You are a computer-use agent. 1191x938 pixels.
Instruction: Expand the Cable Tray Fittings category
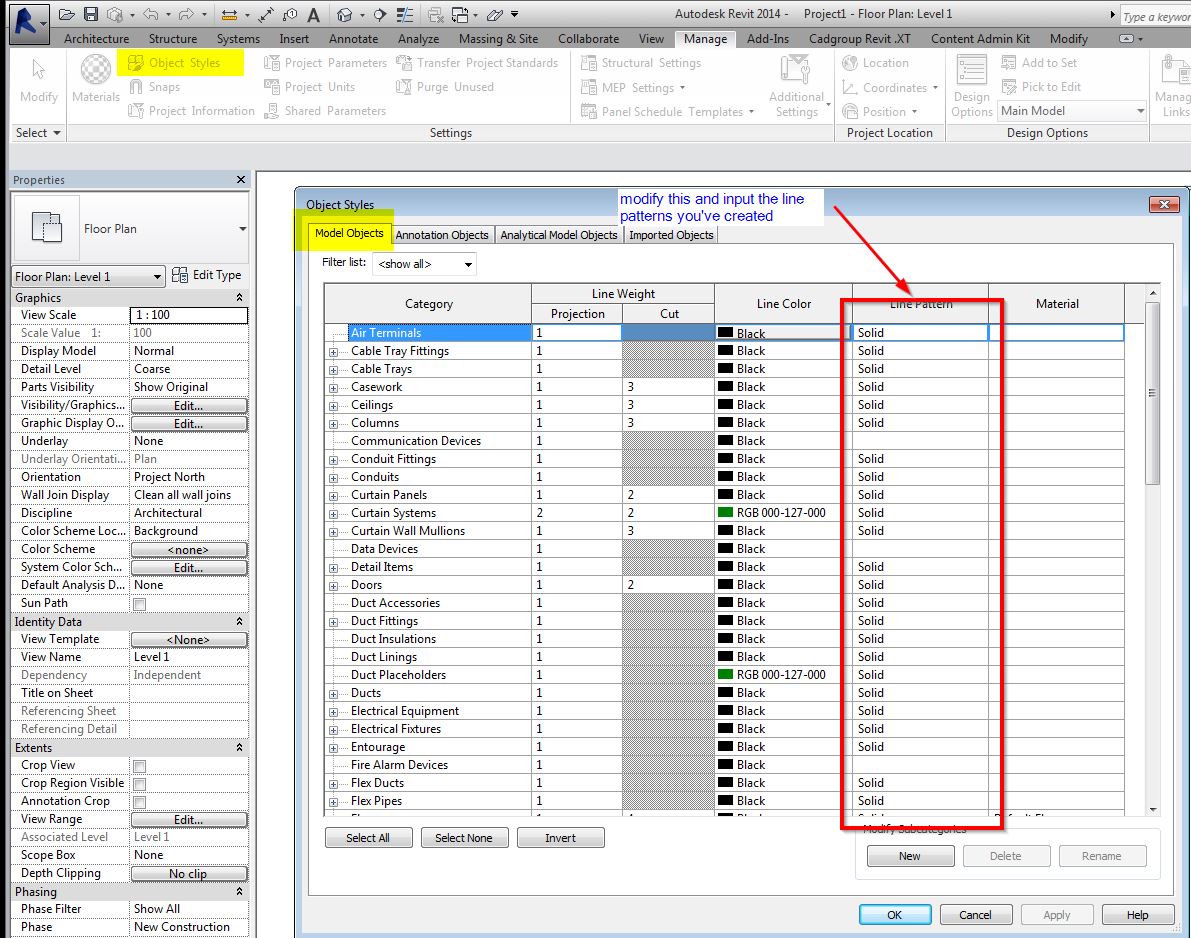coord(333,352)
